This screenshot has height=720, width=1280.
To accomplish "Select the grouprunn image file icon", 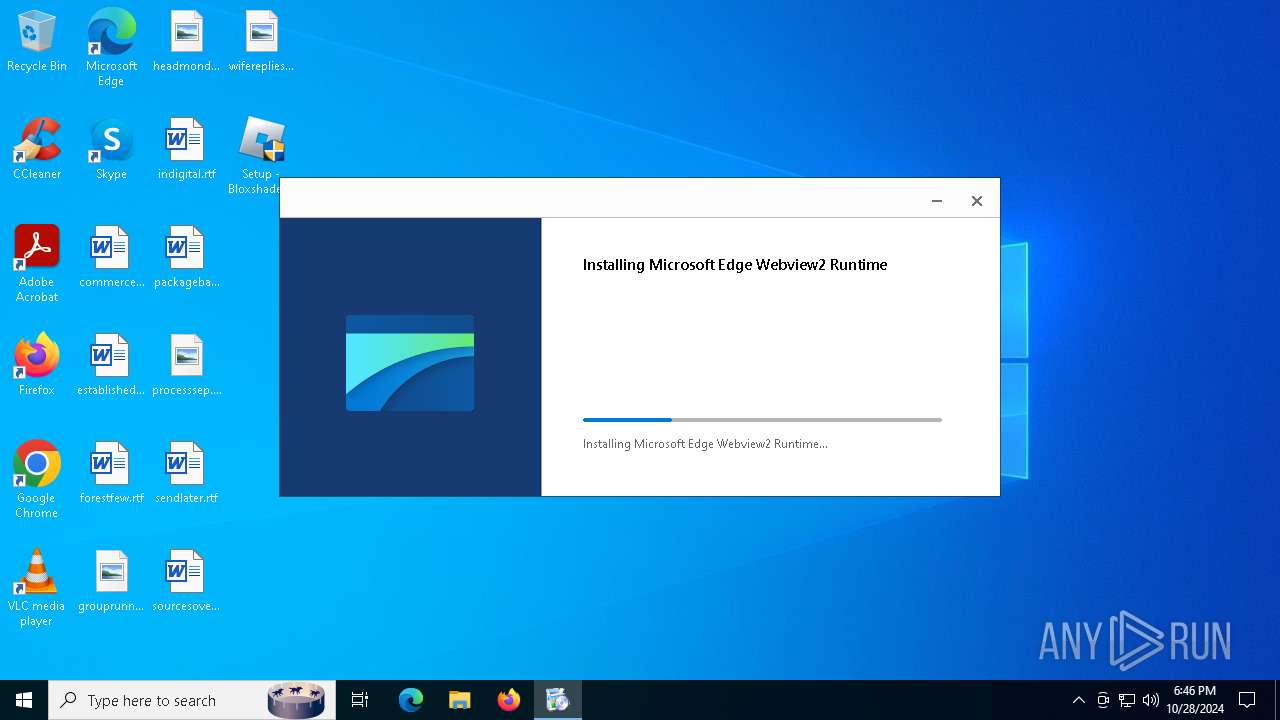I will 111,582.
